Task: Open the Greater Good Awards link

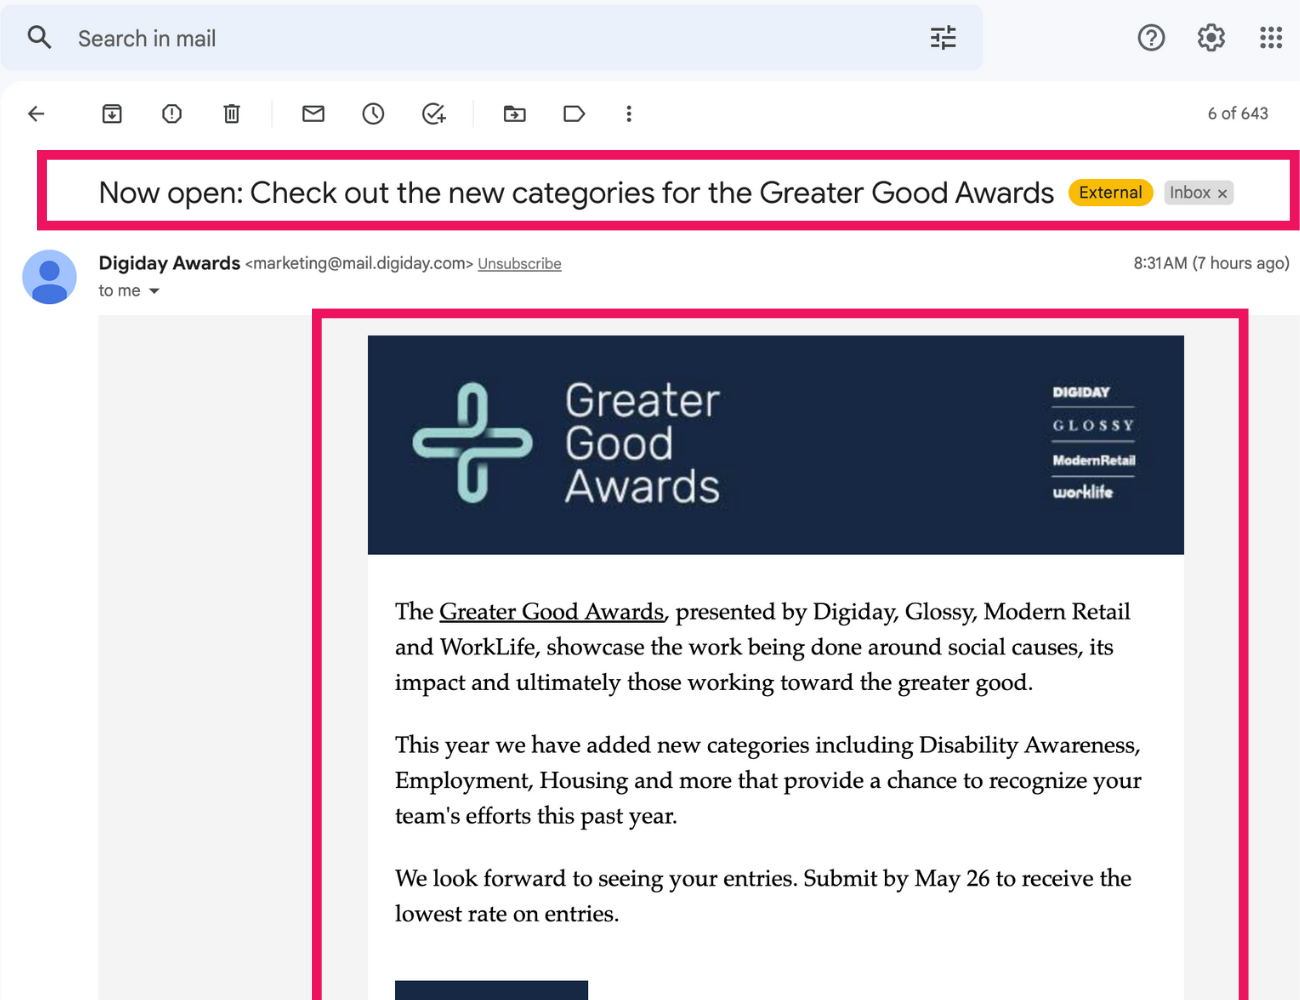Action: point(551,611)
